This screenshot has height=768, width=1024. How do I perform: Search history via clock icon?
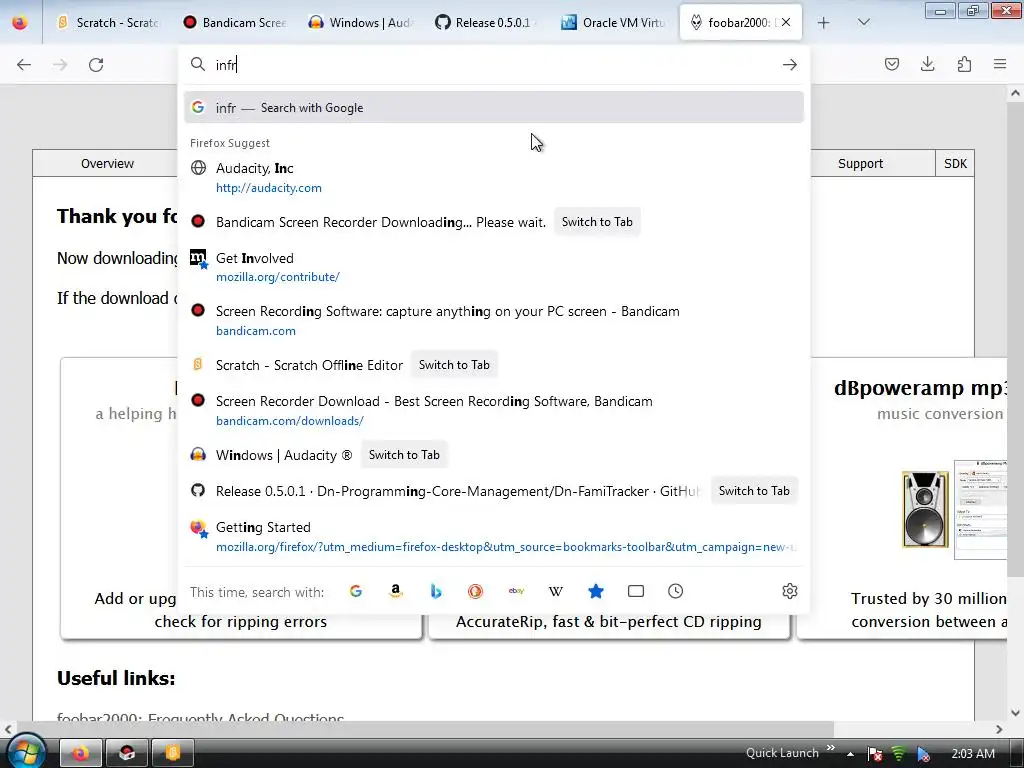point(675,591)
